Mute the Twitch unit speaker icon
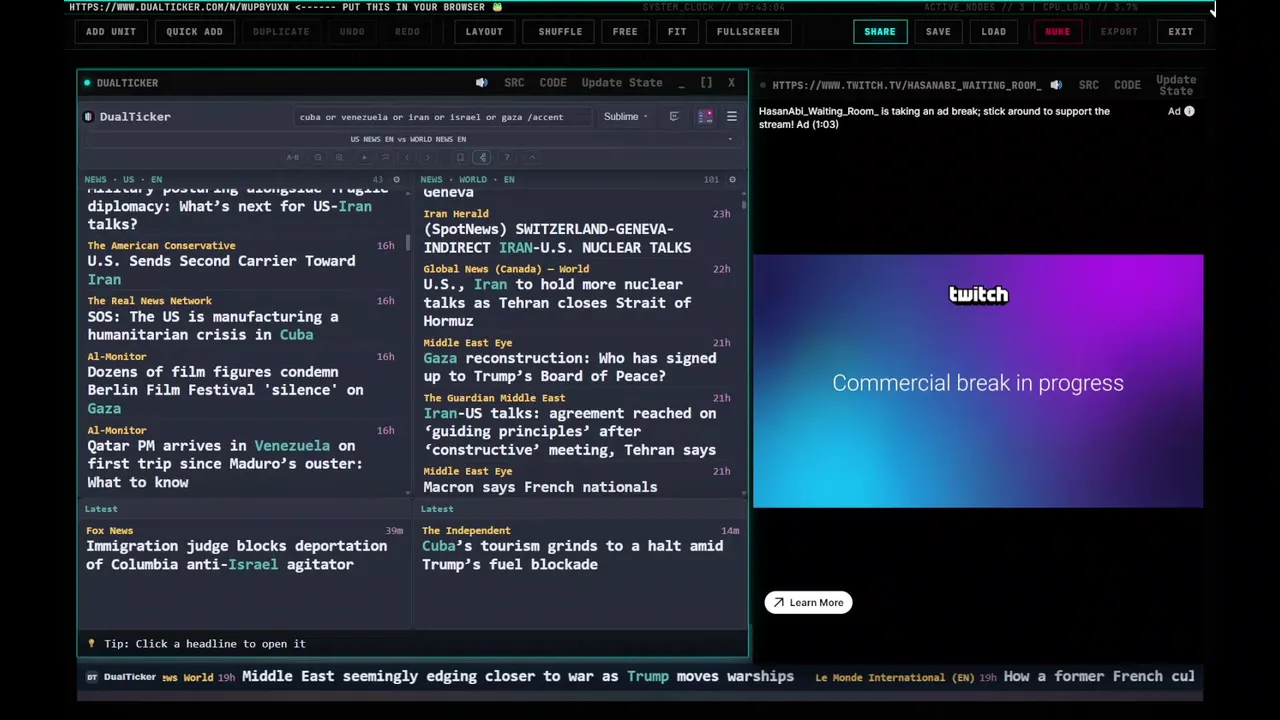Viewport: 1280px width, 720px height. [1056, 85]
